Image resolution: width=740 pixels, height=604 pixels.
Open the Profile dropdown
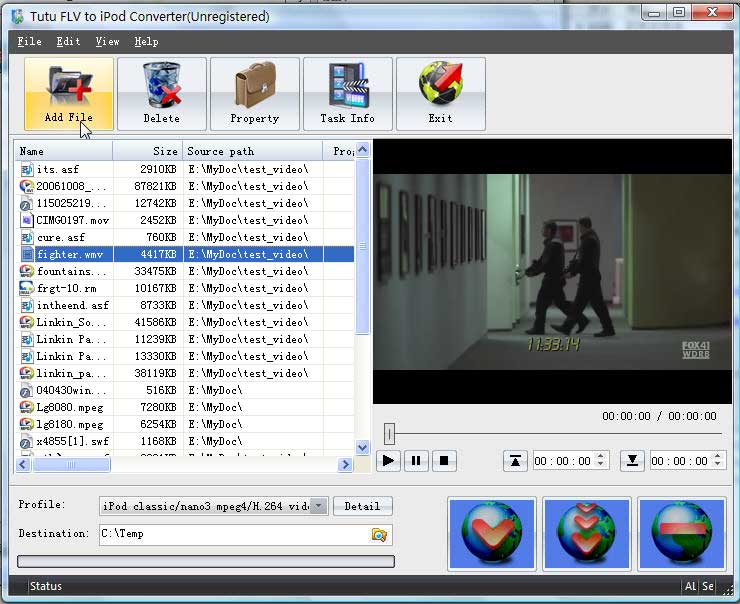320,506
